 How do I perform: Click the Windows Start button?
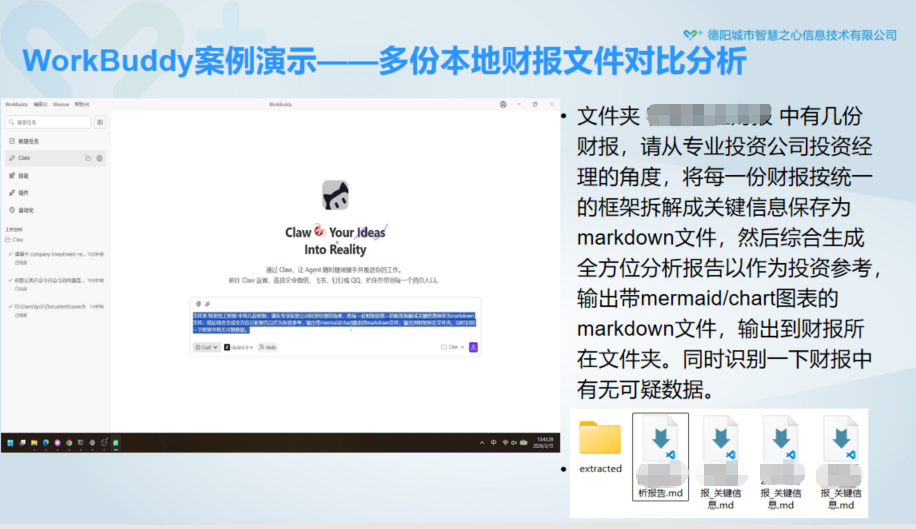point(11,443)
